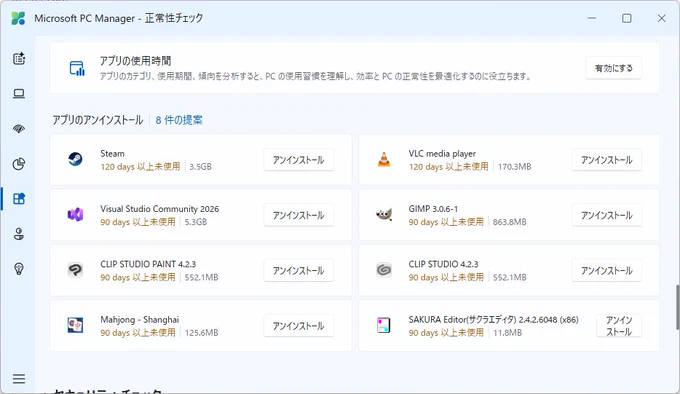Click the GIMP 3.0.6-1 name text
The width and height of the screenshot is (680, 394).
point(433,208)
